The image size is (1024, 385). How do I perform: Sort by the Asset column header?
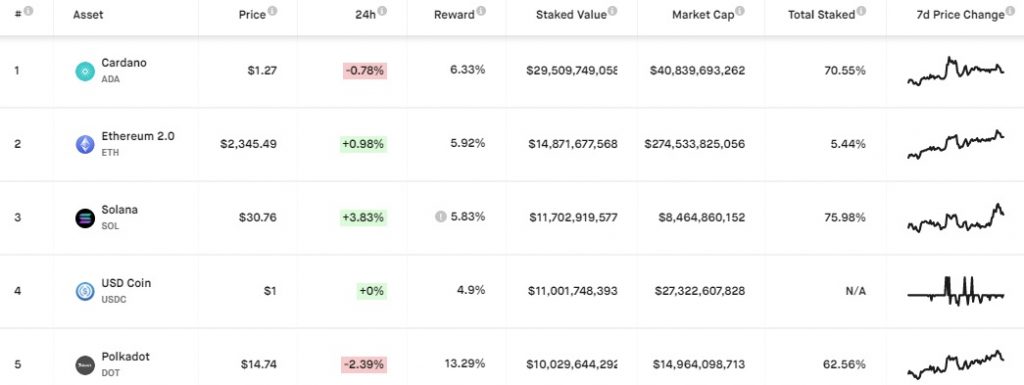coord(88,14)
